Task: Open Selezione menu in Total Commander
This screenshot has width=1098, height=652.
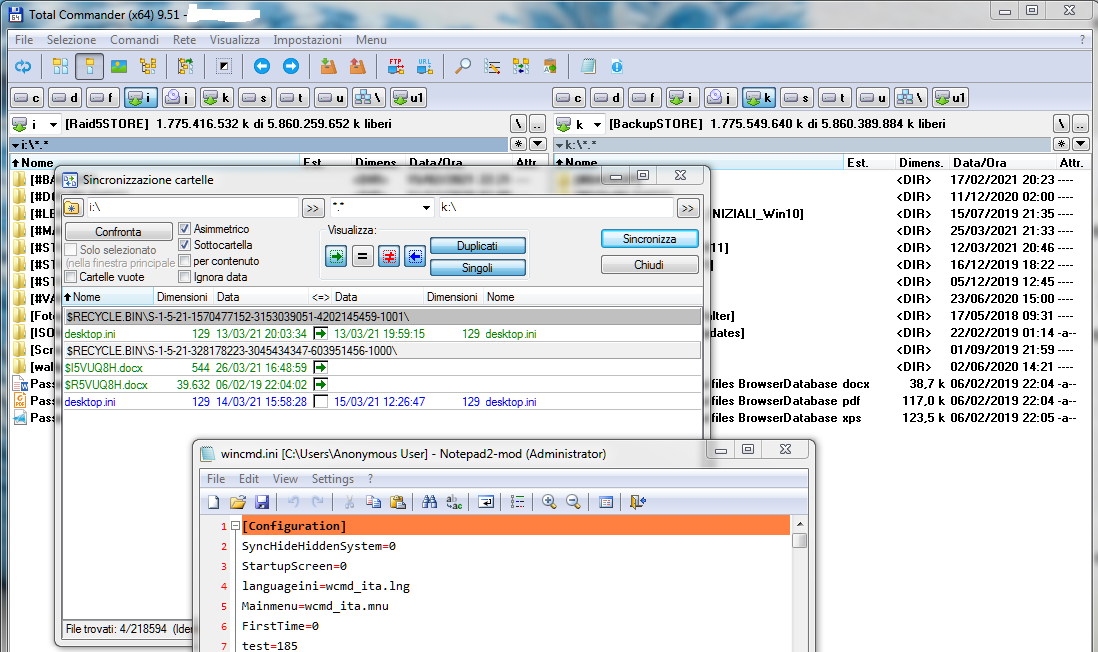Action: (71, 40)
